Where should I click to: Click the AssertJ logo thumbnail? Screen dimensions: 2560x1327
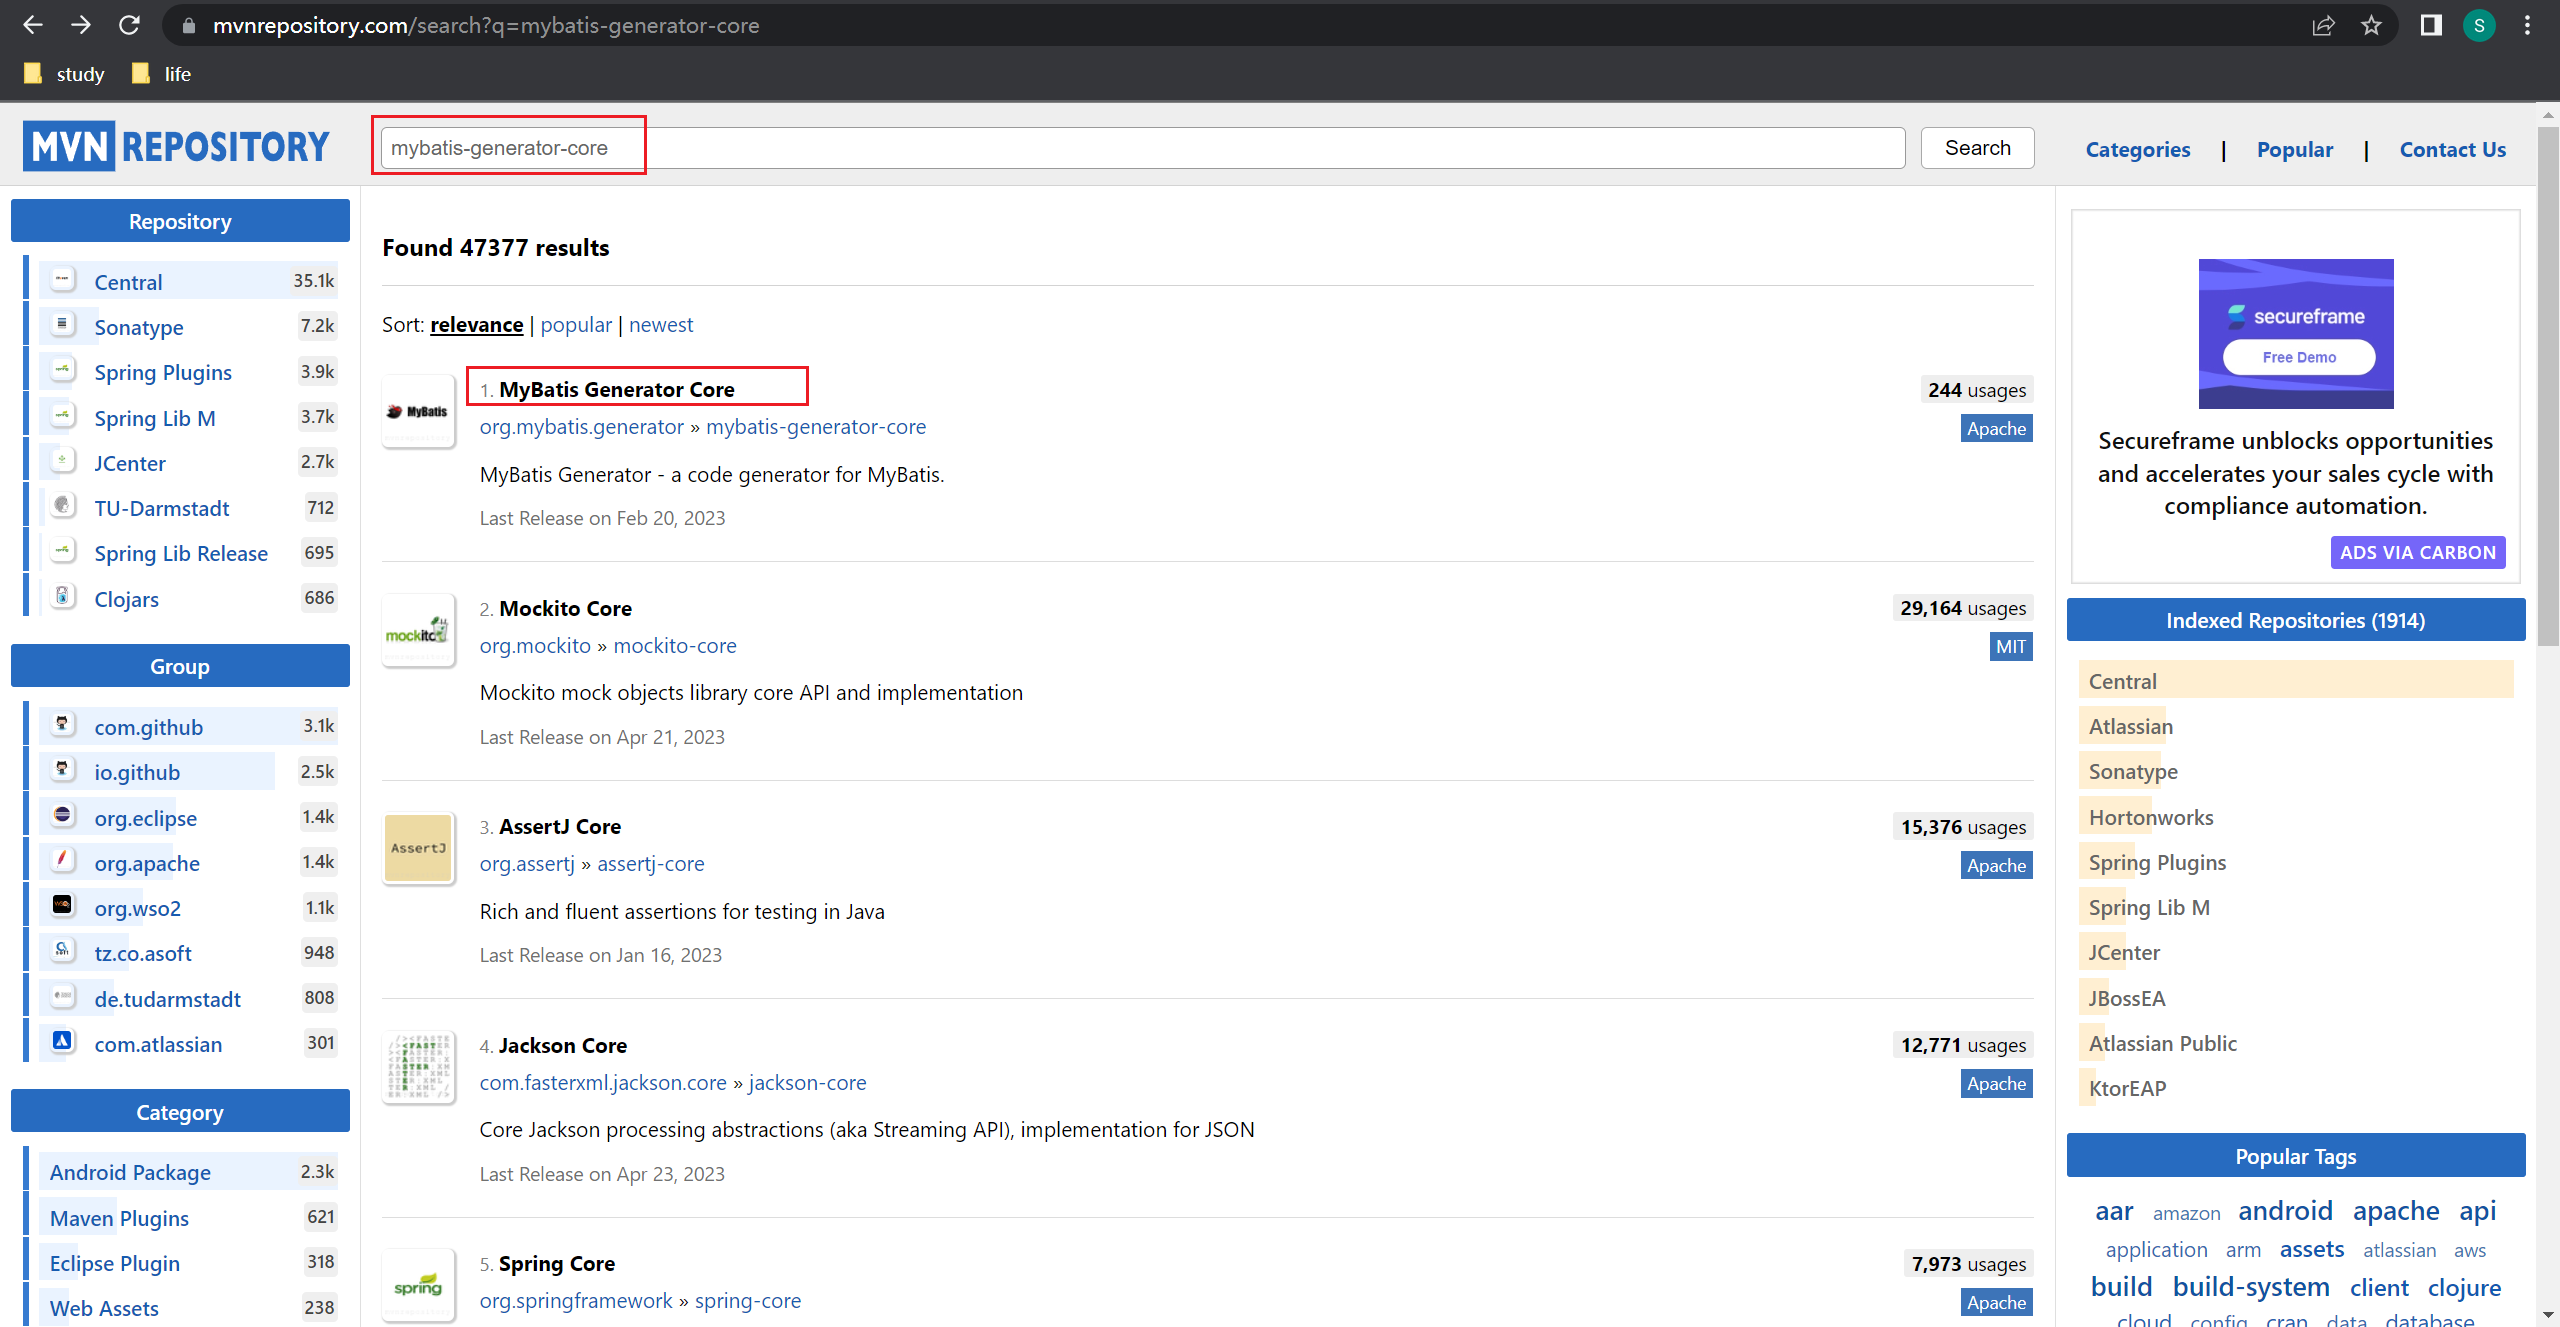(419, 848)
